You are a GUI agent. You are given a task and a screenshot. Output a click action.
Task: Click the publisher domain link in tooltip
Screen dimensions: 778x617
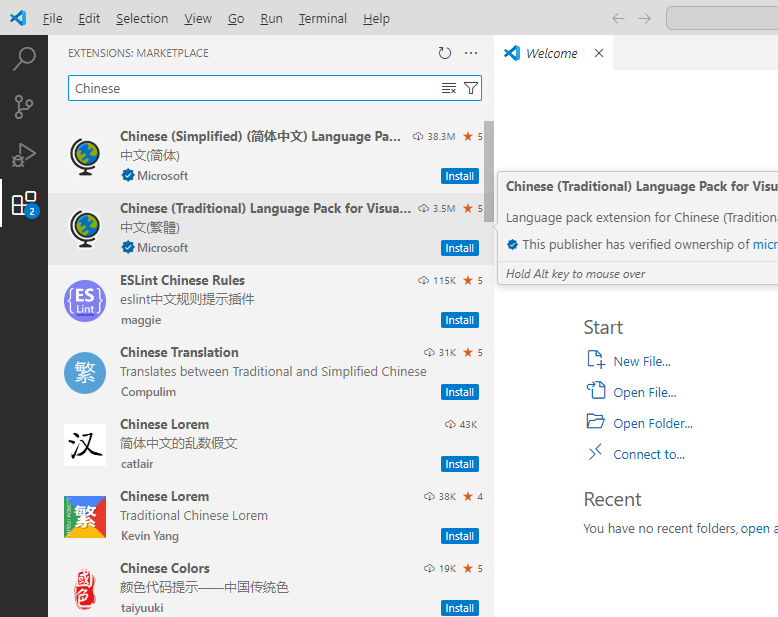click(765, 245)
